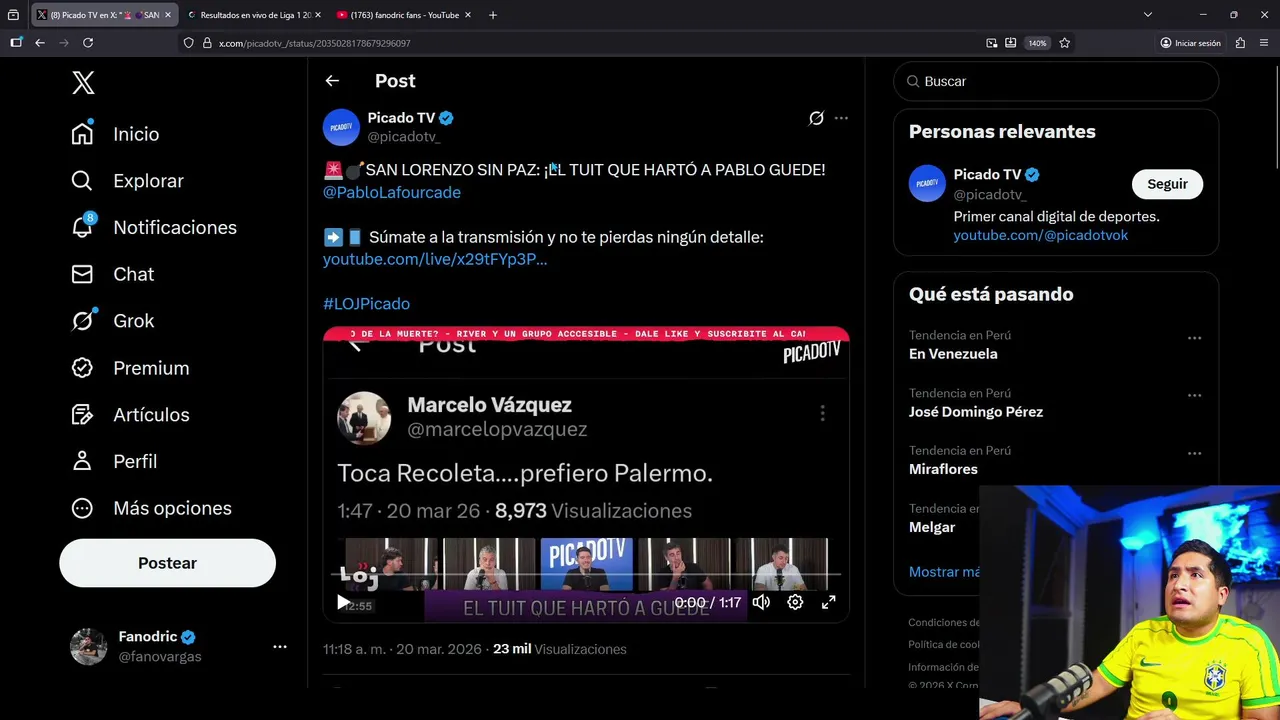The height and width of the screenshot is (720, 1280).
Task: Open options for José Domingo Pérez trend
Action: (1194, 396)
